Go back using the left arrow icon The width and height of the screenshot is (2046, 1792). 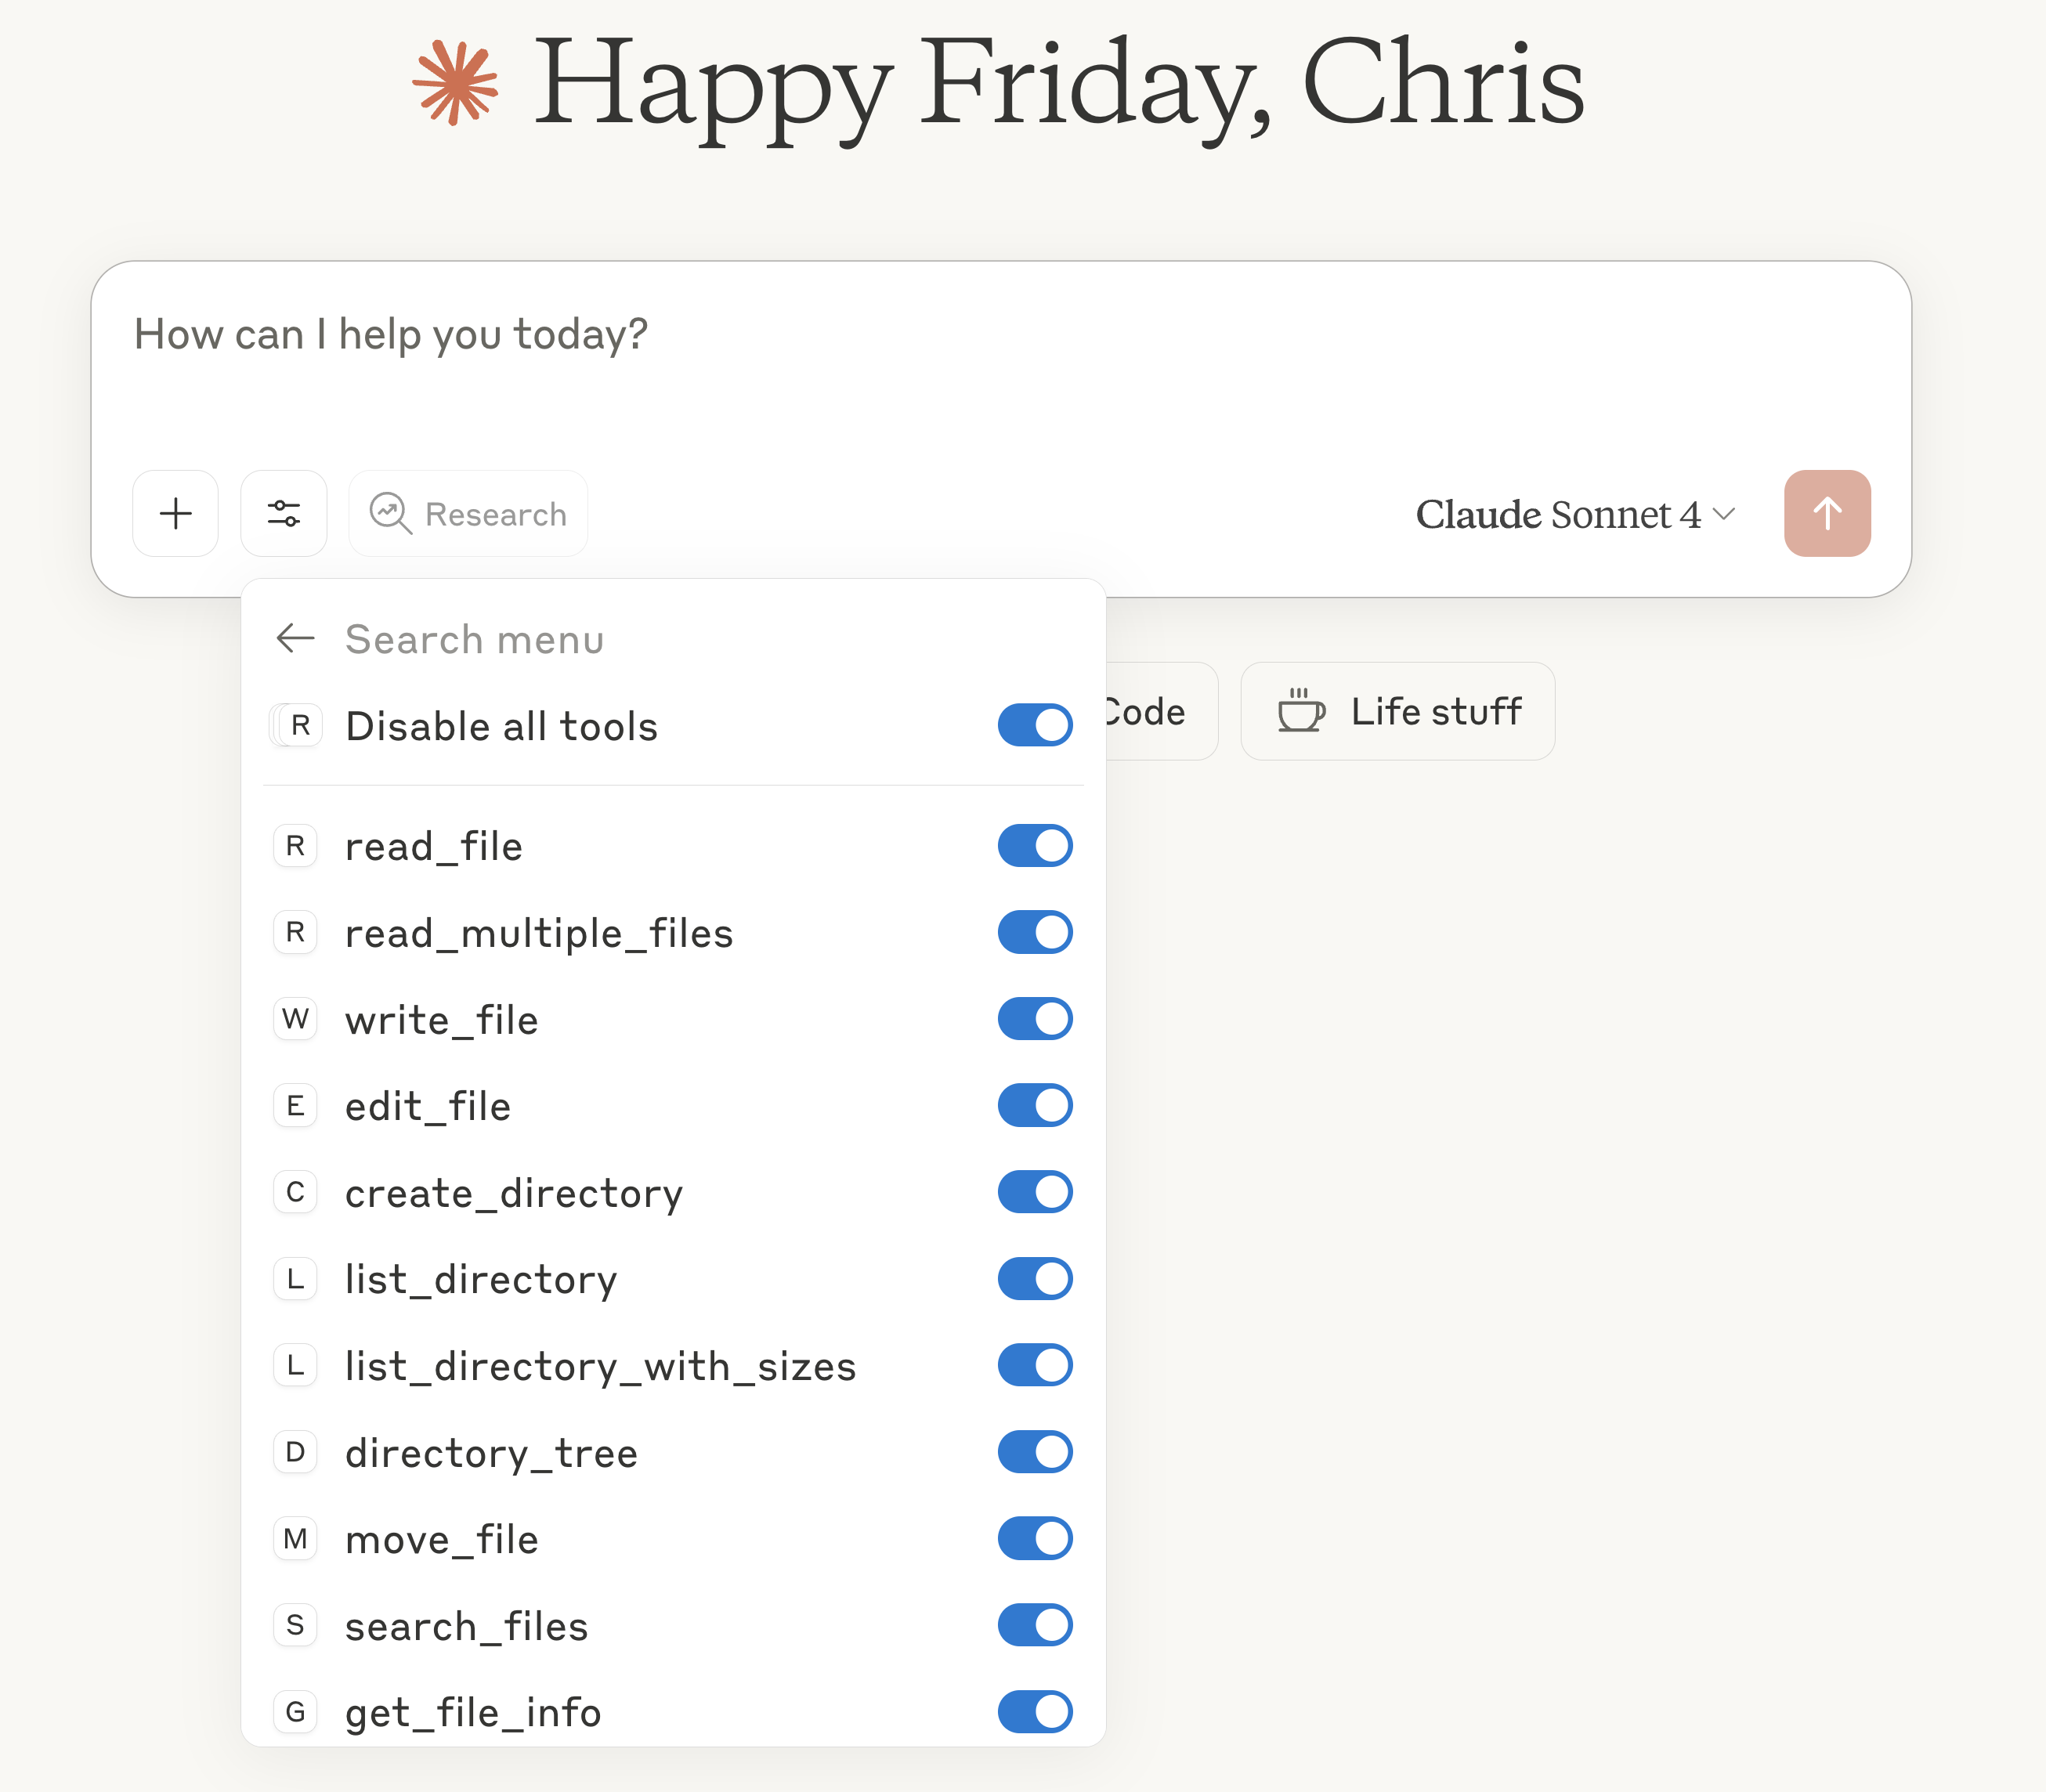coord(295,638)
